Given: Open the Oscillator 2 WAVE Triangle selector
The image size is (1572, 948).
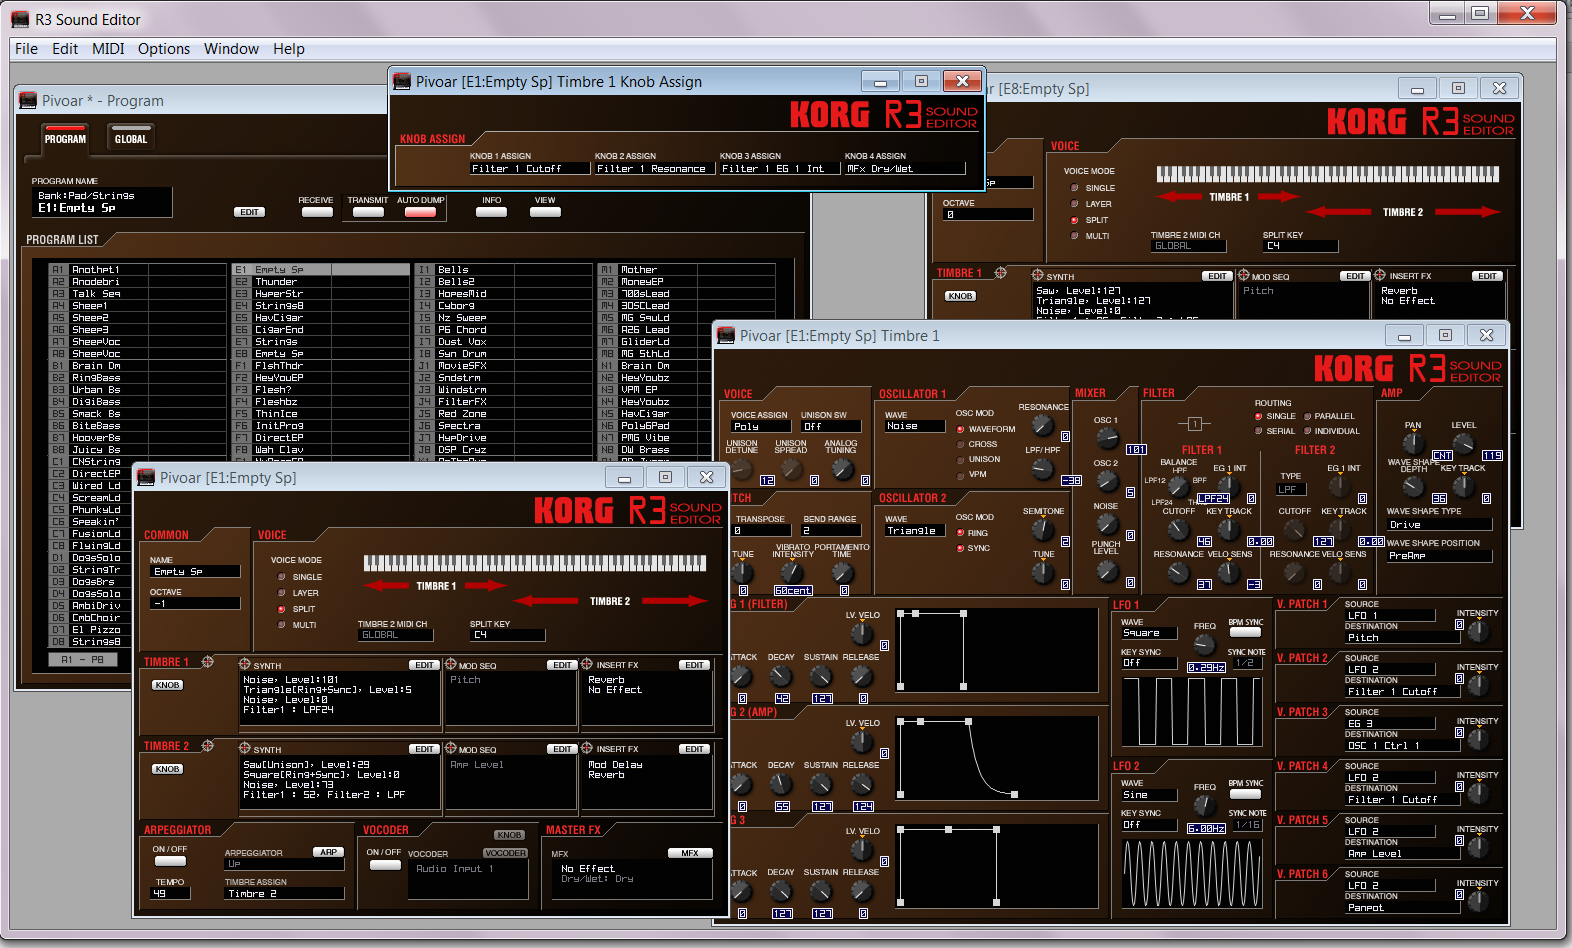Looking at the screenshot, I should coord(915,531).
